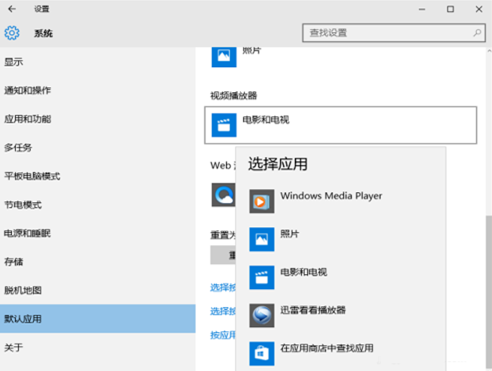492x371 pixels.
Task: Click the search magnifier icon
Action: tap(477, 33)
